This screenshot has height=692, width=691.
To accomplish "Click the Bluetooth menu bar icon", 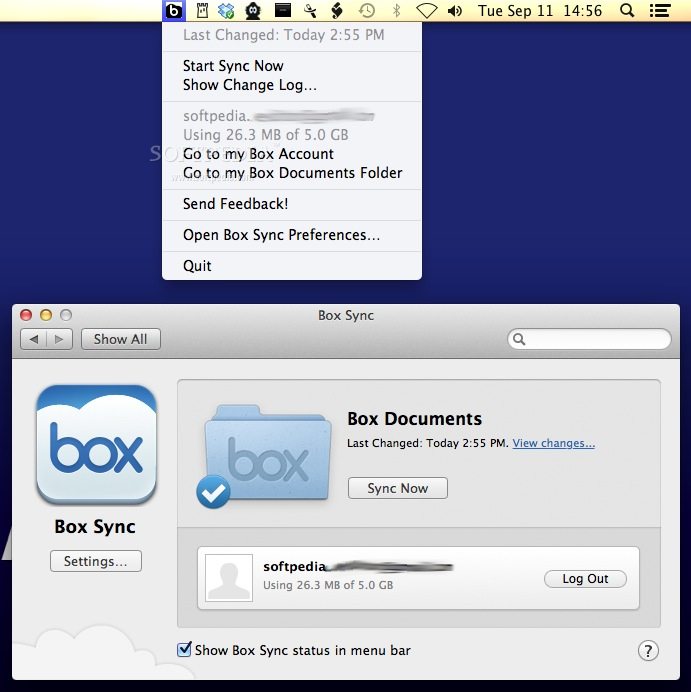I will pos(396,11).
